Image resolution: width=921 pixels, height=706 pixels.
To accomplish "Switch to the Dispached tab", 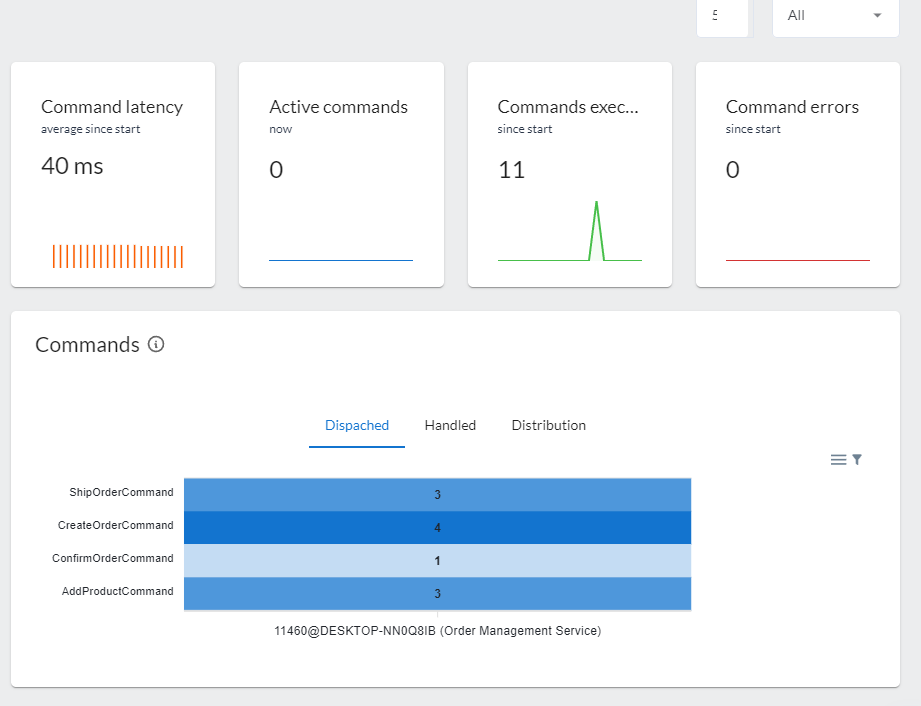I will point(357,425).
